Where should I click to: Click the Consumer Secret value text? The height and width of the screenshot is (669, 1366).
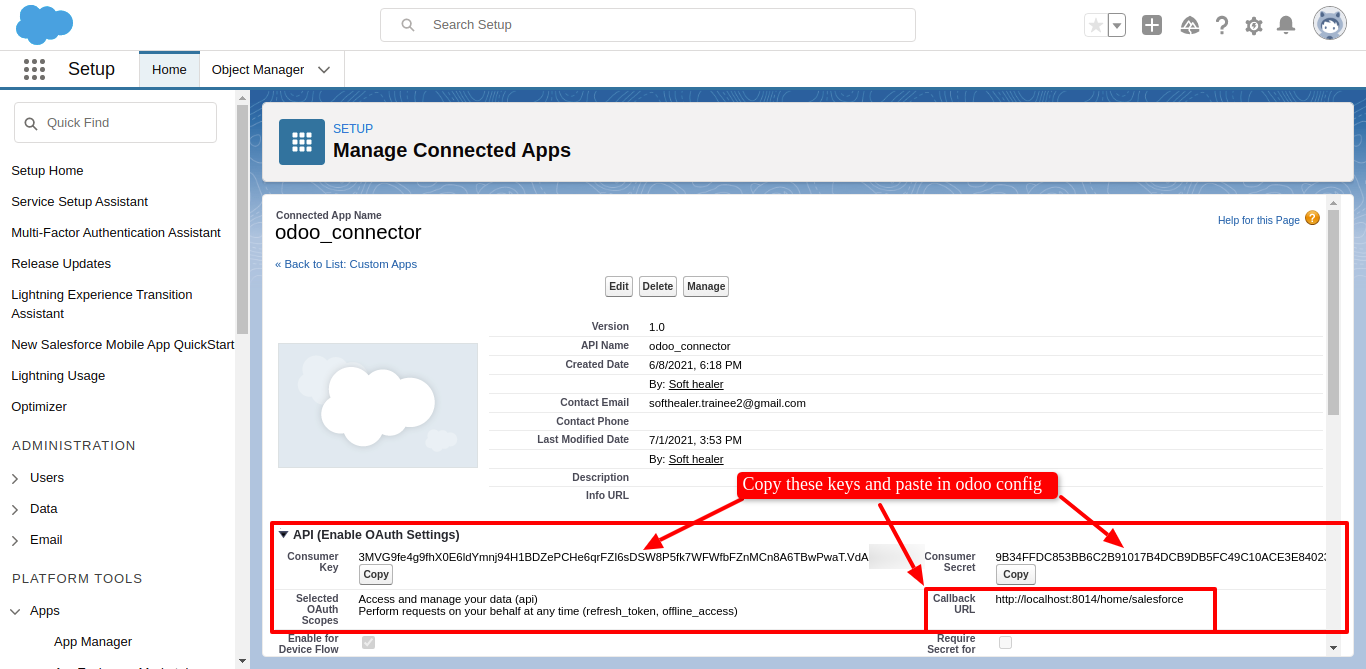pos(1160,556)
